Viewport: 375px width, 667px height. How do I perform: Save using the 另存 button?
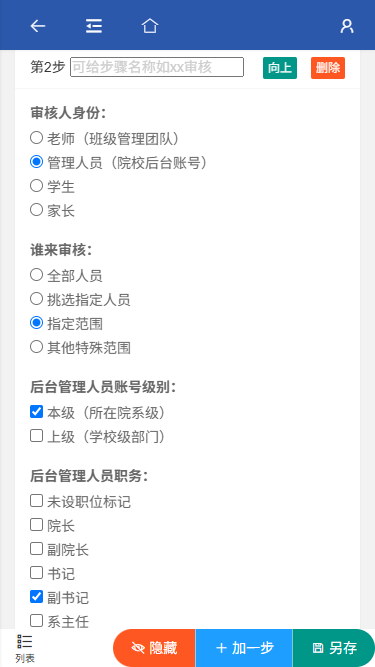coord(334,648)
